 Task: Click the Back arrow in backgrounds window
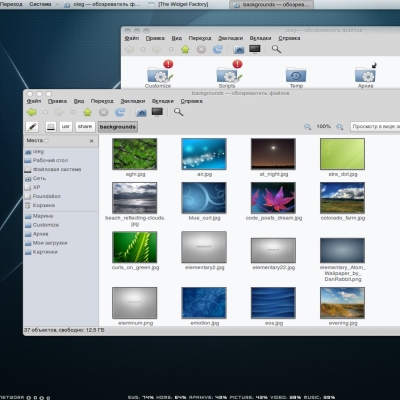(x=32, y=112)
